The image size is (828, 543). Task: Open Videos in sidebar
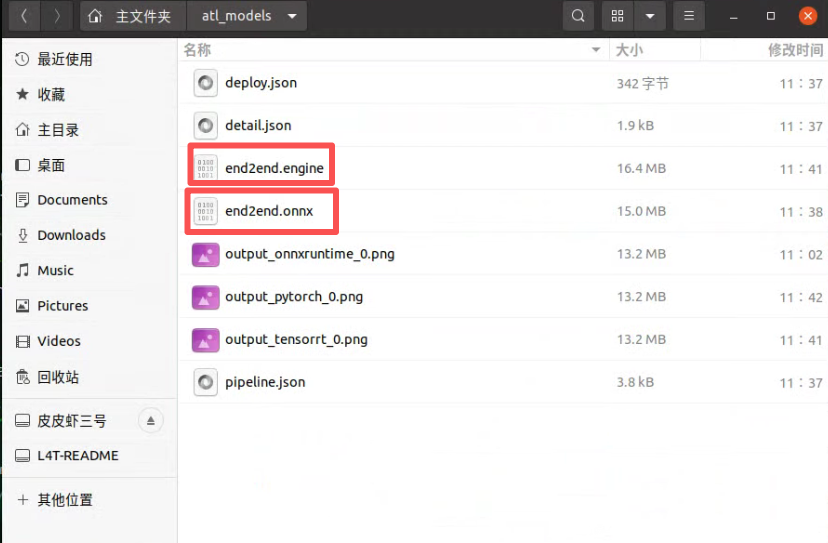[90, 341]
